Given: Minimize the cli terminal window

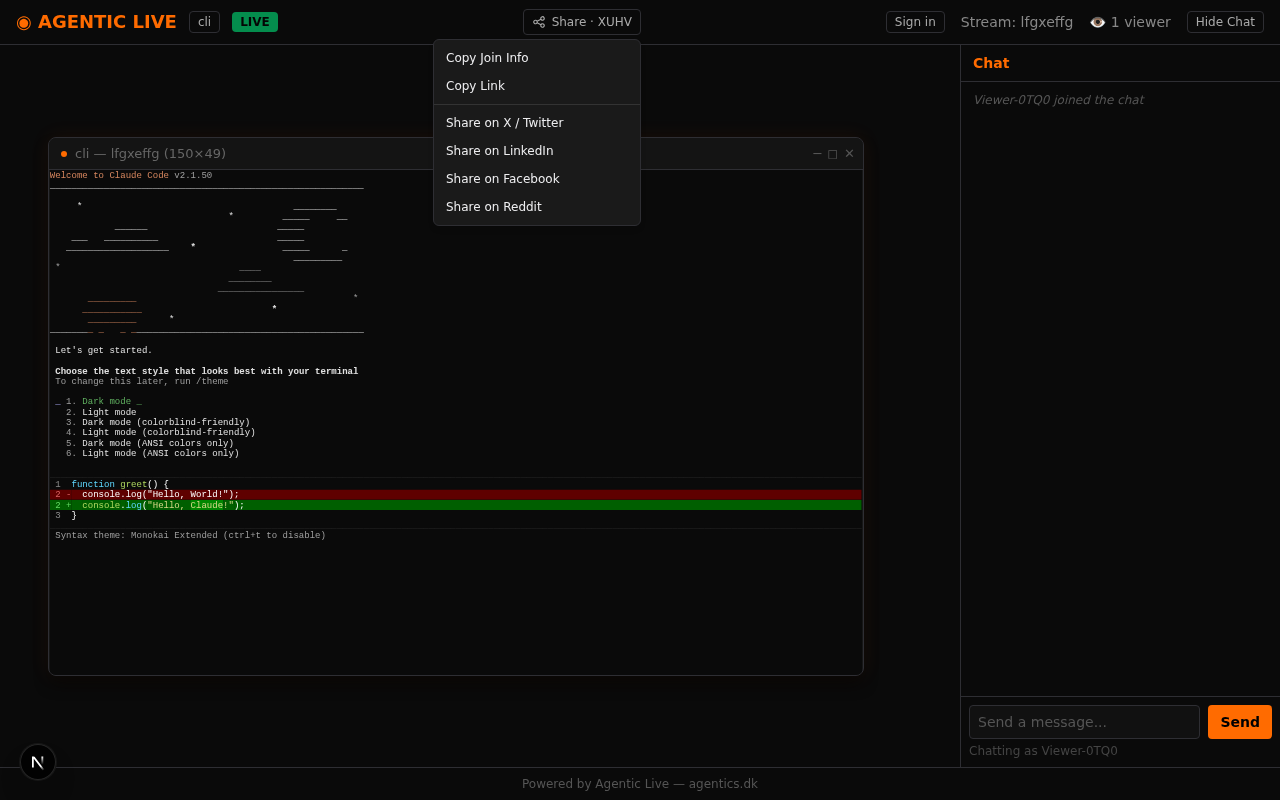Looking at the screenshot, I should point(817,154).
